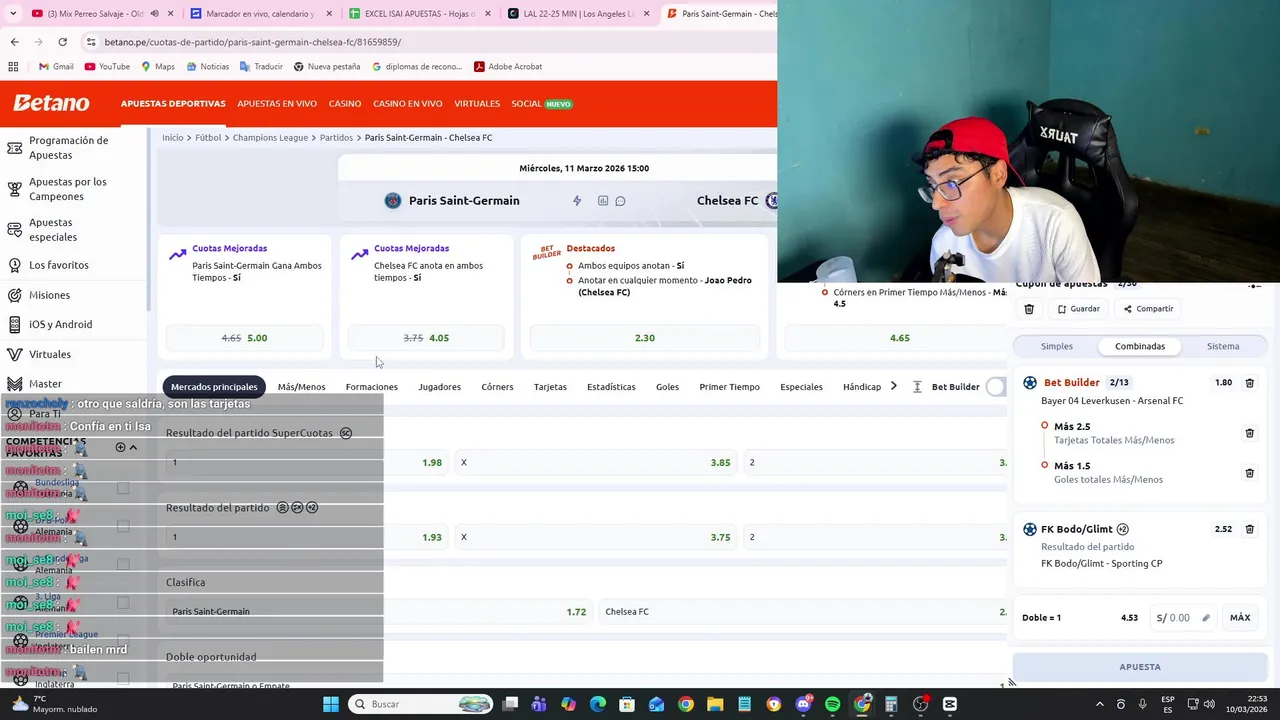1280x720 pixels.
Task: Click the Virtuales sidebar icon
Action: tap(15, 354)
